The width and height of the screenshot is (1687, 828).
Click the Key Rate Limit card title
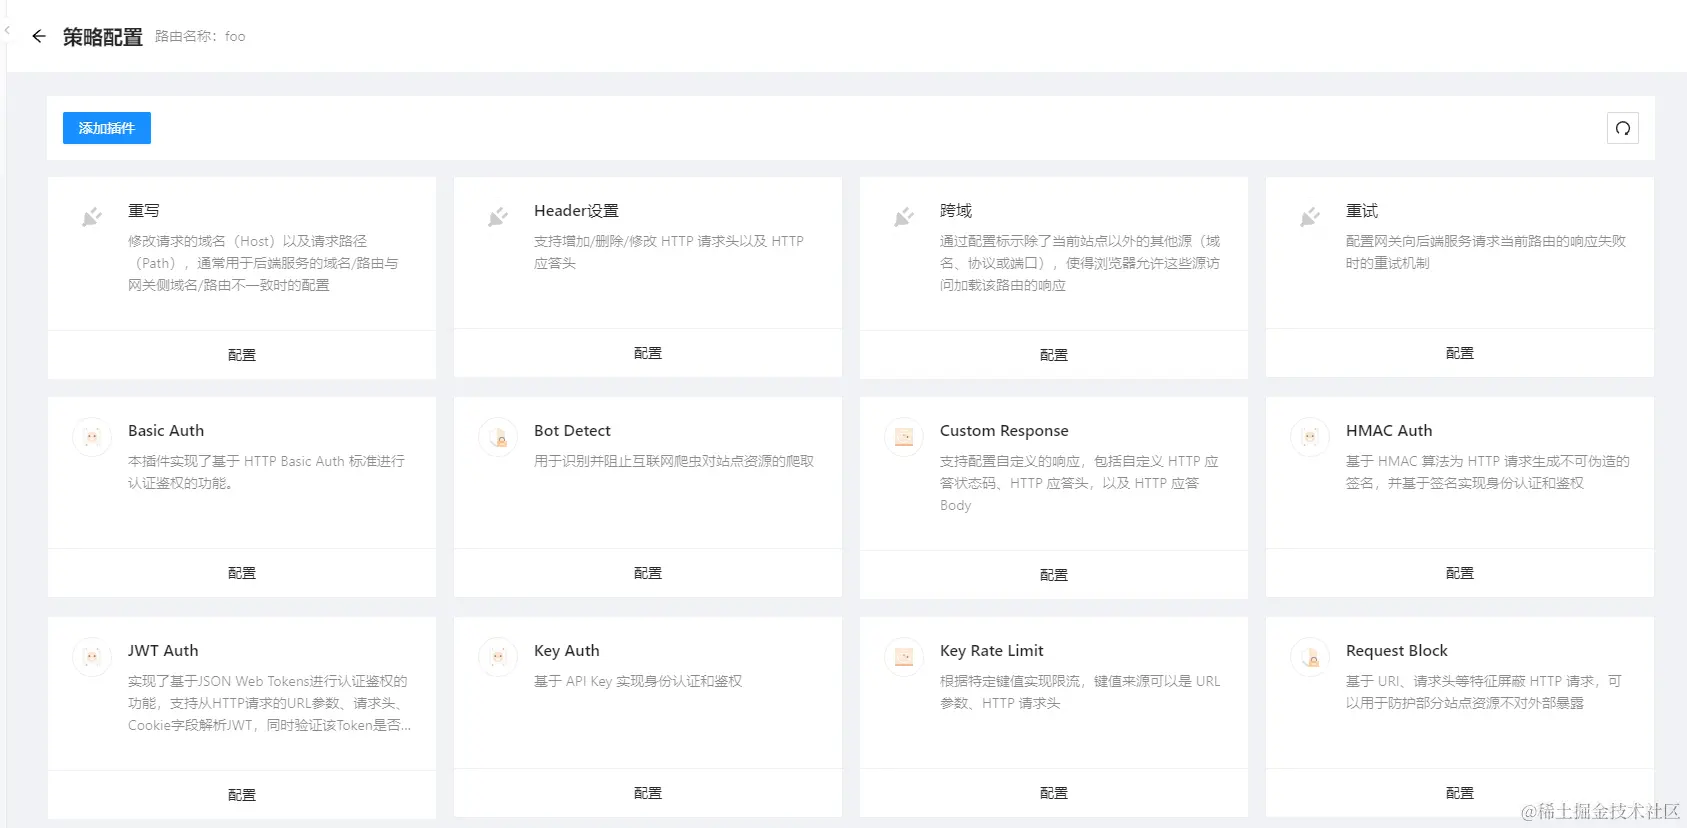click(x=992, y=651)
